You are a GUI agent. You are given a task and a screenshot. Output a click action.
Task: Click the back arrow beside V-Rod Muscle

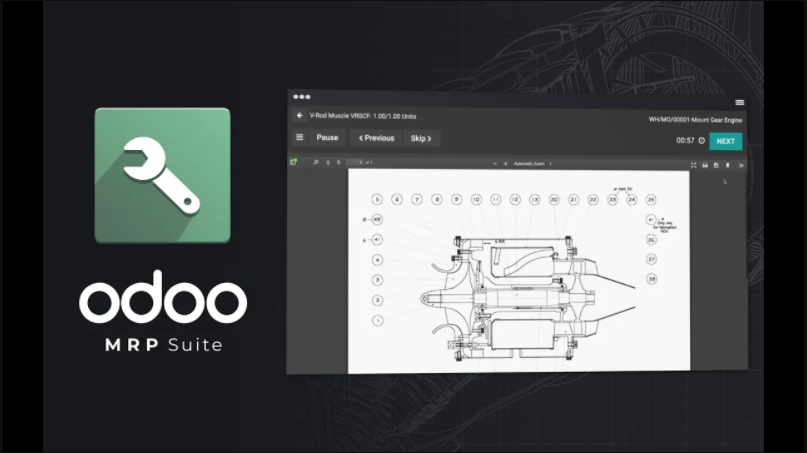coord(300,115)
